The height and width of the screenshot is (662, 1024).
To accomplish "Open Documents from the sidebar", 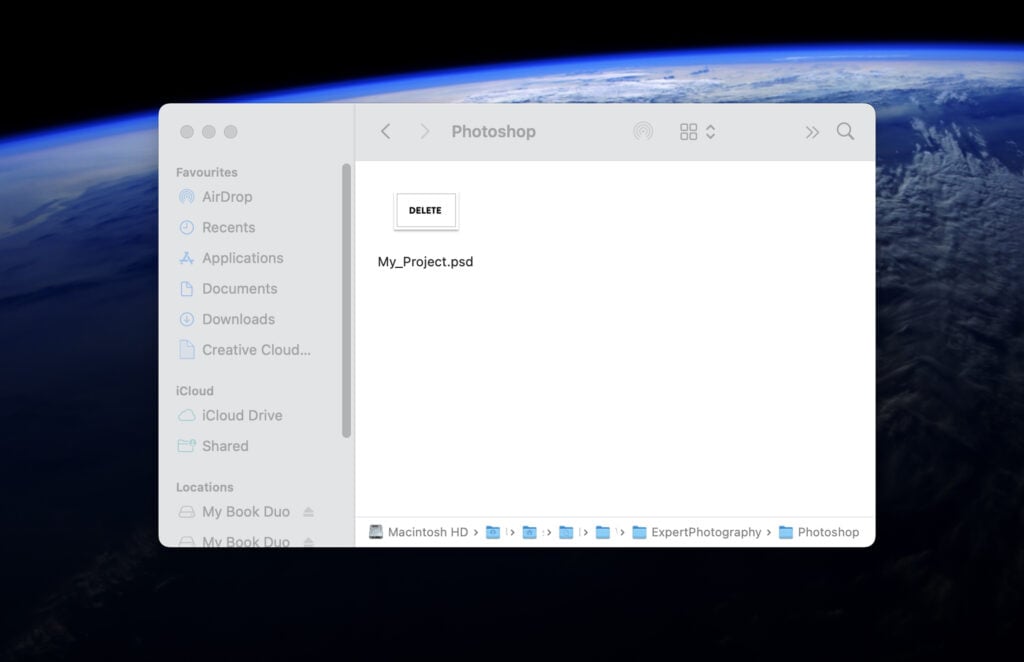I will 240,288.
